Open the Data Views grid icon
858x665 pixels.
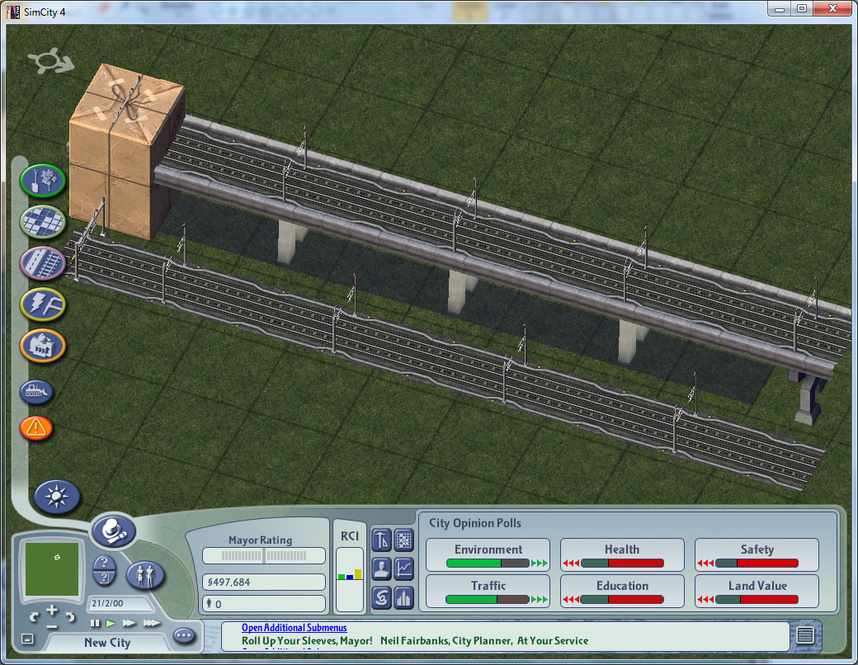(x=404, y=540)
